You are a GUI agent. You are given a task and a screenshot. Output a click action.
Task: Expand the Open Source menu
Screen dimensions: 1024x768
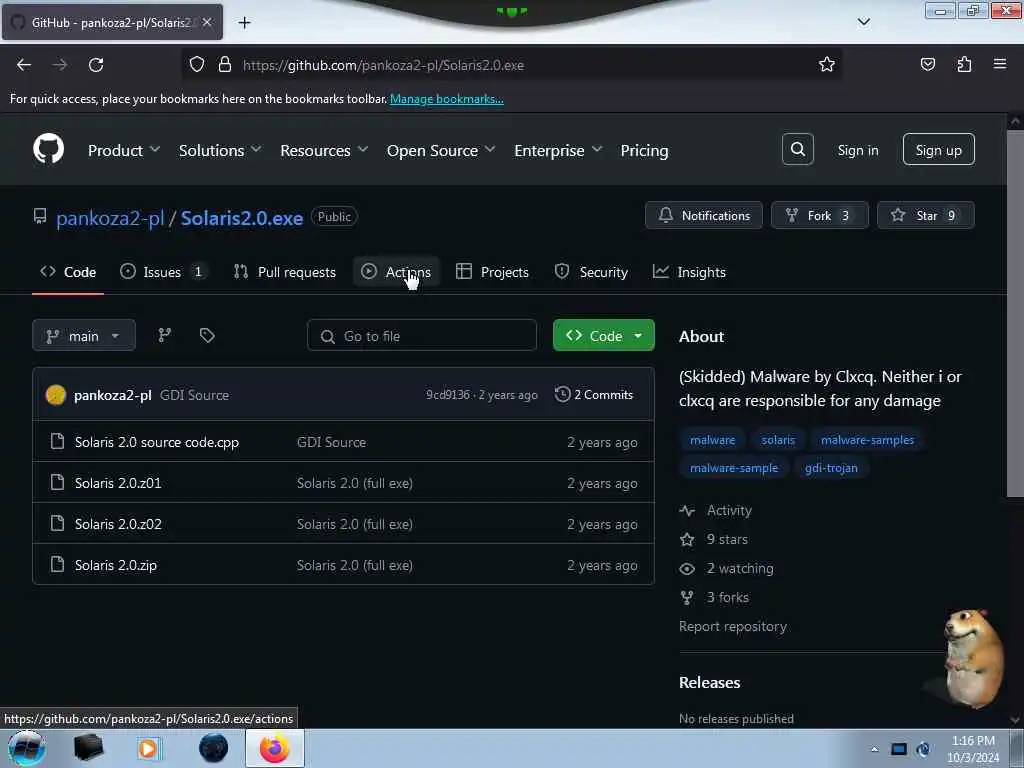tap(441, 150)
